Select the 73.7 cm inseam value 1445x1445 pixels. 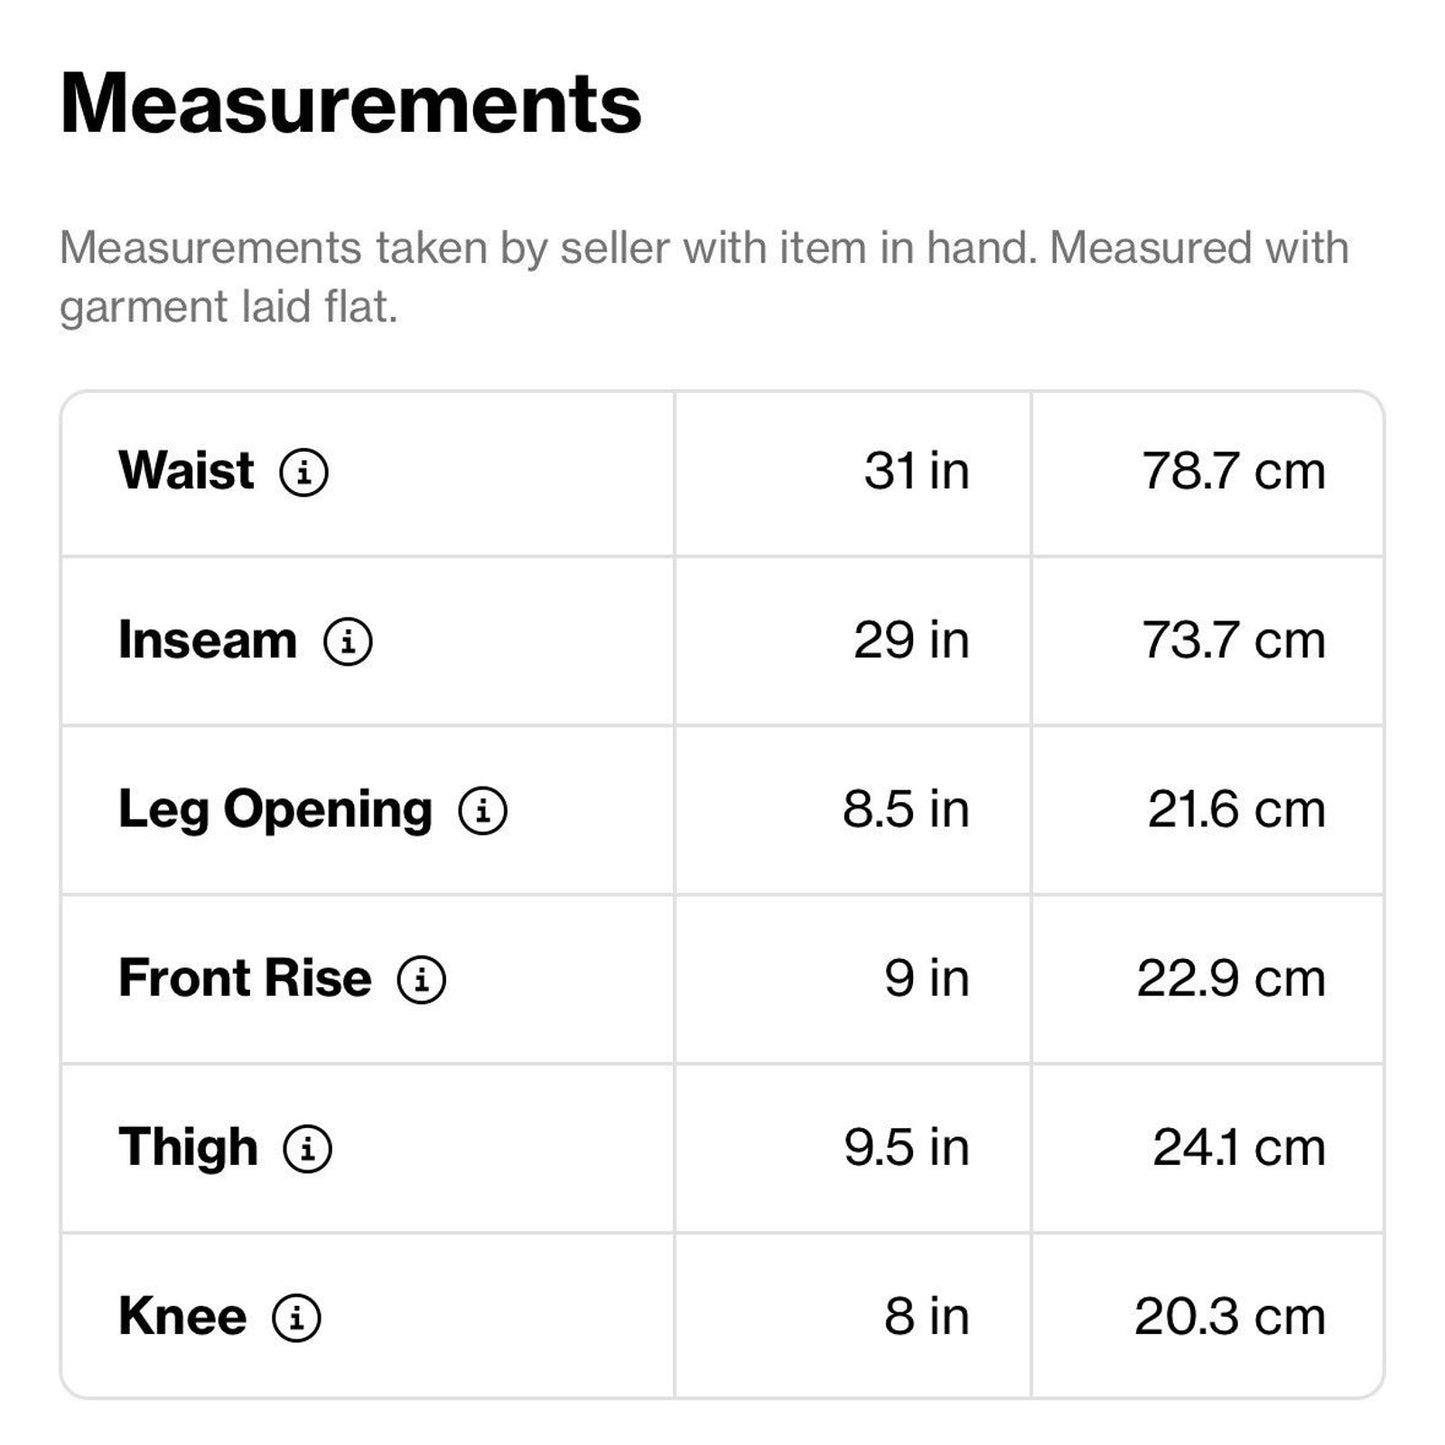coord(1233,640)
